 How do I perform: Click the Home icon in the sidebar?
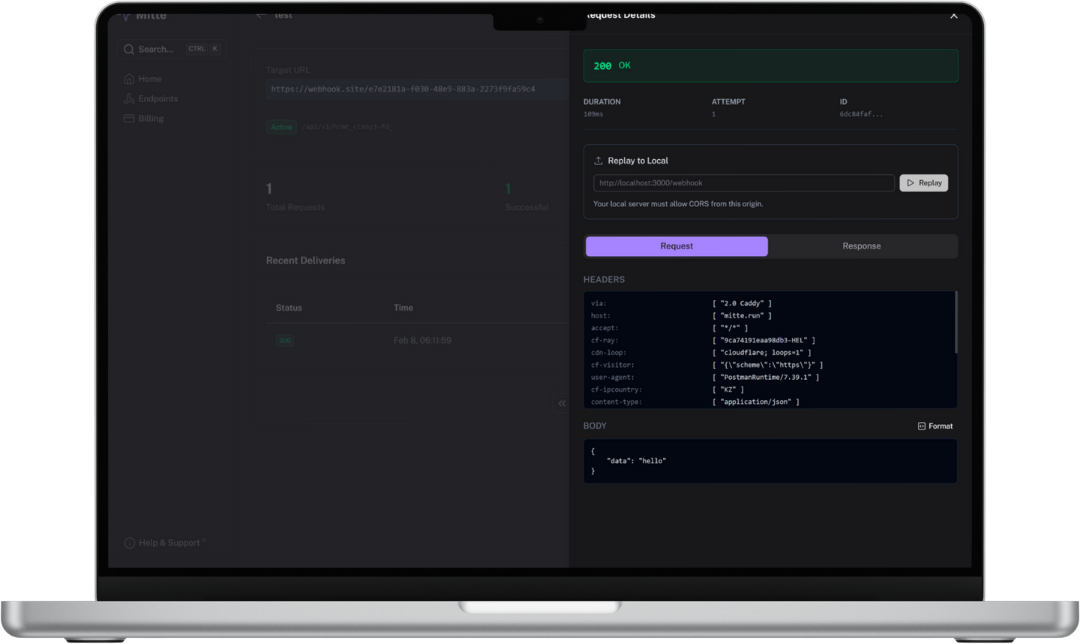(x=129, y=79)
